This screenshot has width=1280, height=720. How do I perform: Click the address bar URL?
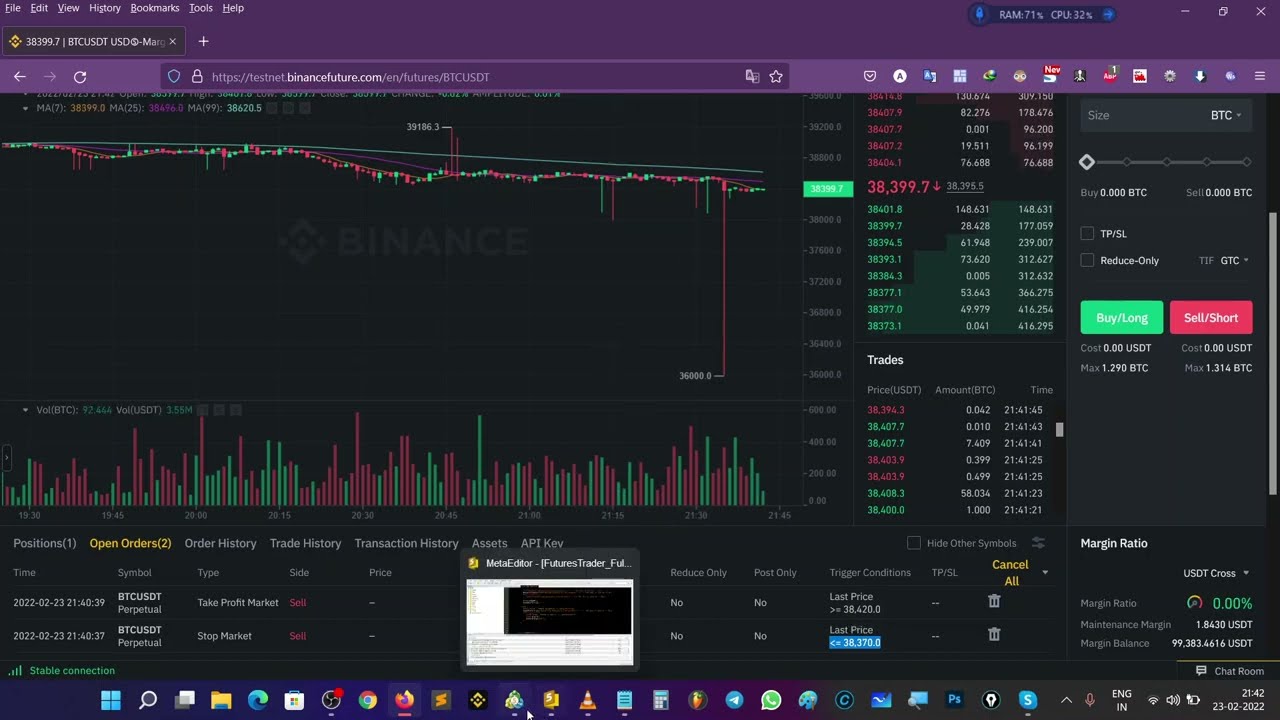[350, 77]
